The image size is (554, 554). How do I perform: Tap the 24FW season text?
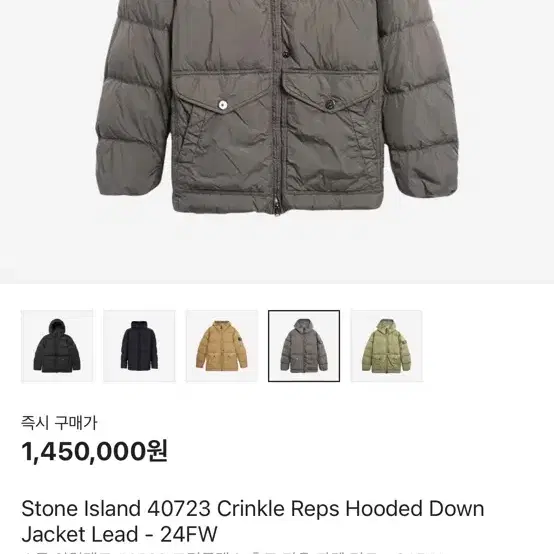pos(188,534)
